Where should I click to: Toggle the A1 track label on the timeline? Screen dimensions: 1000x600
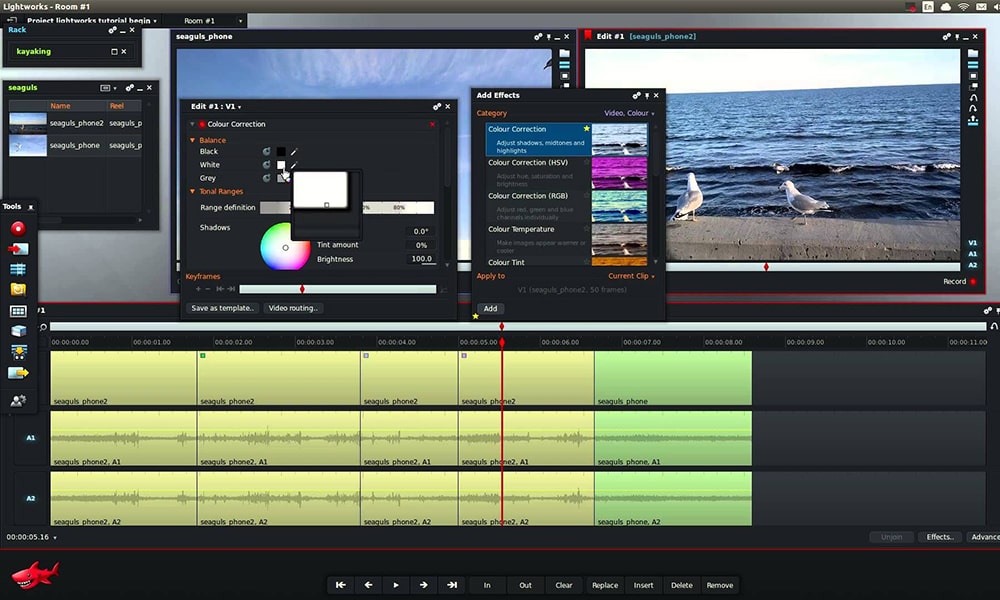(x=31, y=438)
